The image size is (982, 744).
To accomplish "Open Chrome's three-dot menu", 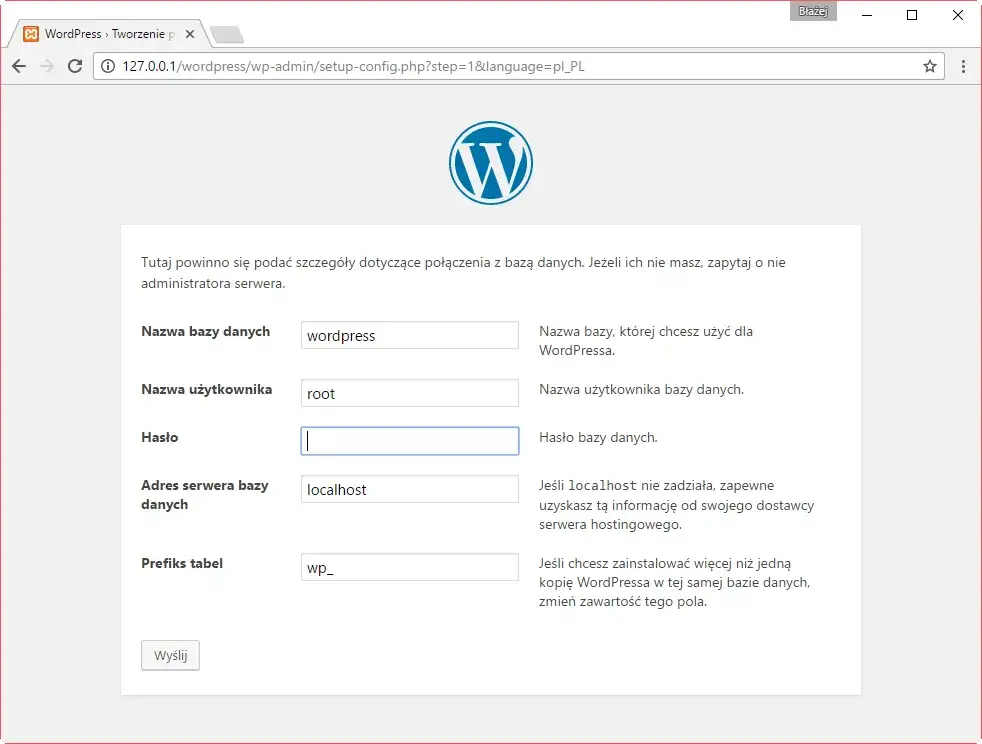I will [x=962, y=66].
